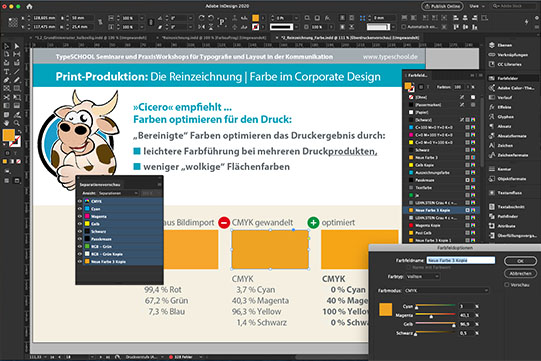This screenshot has height=361, width=541.
Task: Select the Type tool
Action: click(7, 71)
